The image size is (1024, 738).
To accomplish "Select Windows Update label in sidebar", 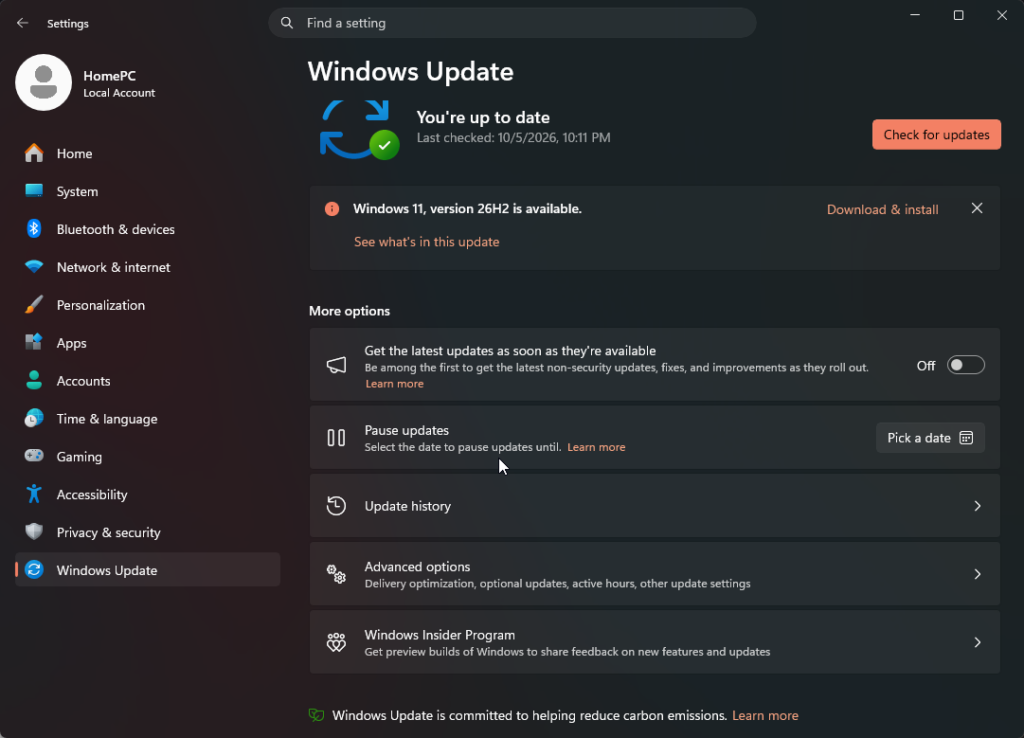I will click(x=106, y=570).
